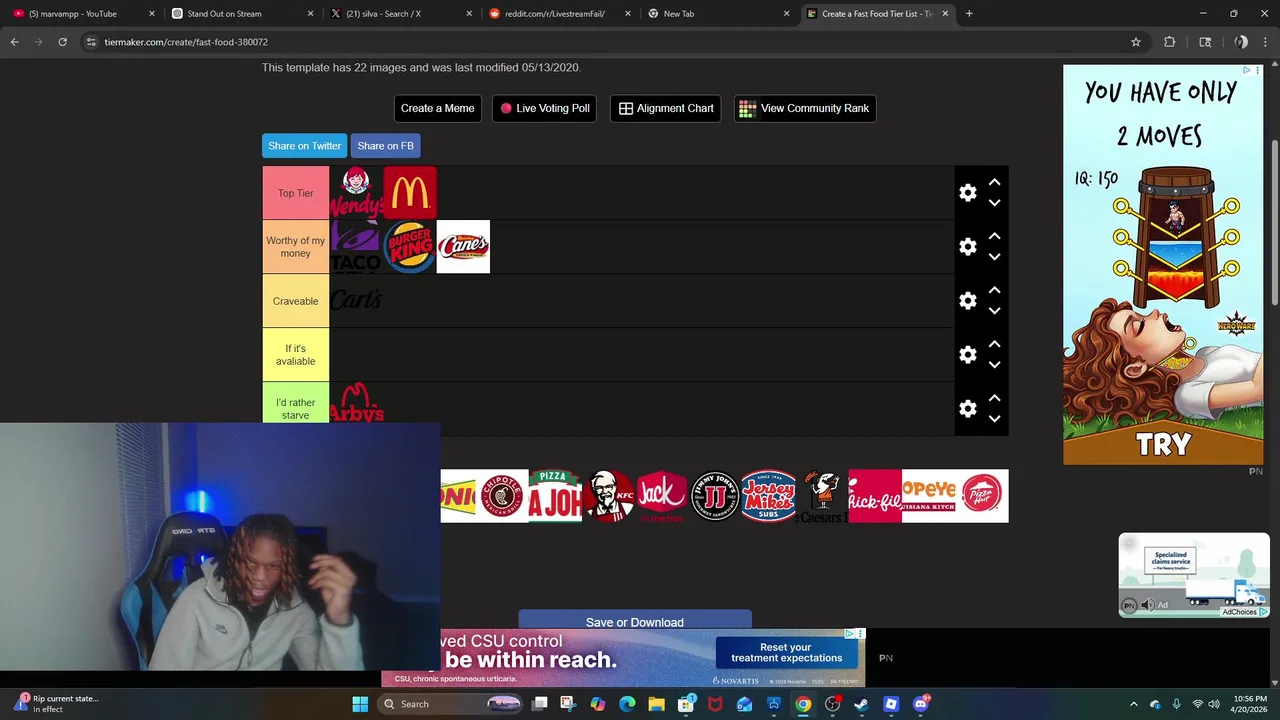
Task: Click Reset your treatment expectations ad button
Action: tap(786, 653)
